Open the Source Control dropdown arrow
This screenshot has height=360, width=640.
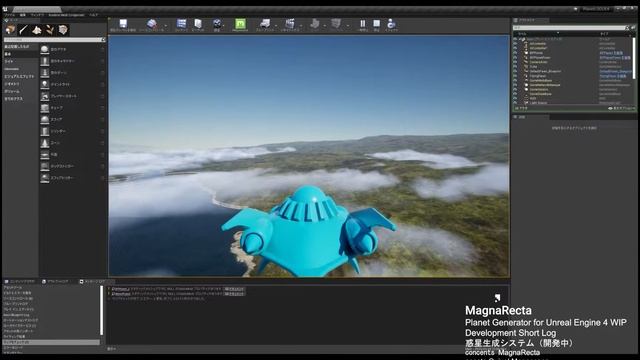tap(166, 26)
